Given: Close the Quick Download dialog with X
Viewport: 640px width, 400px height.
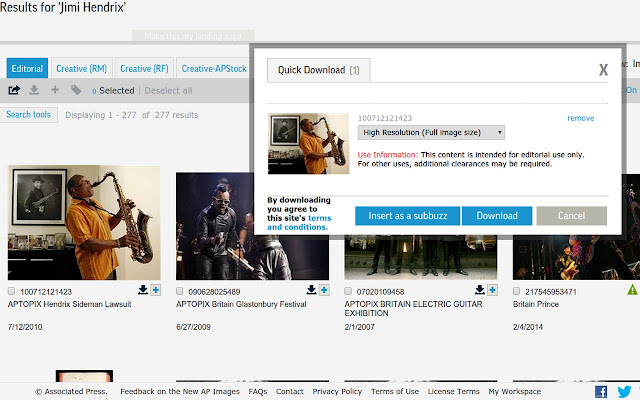Looking at the screenshot, I should pos(603,70).
